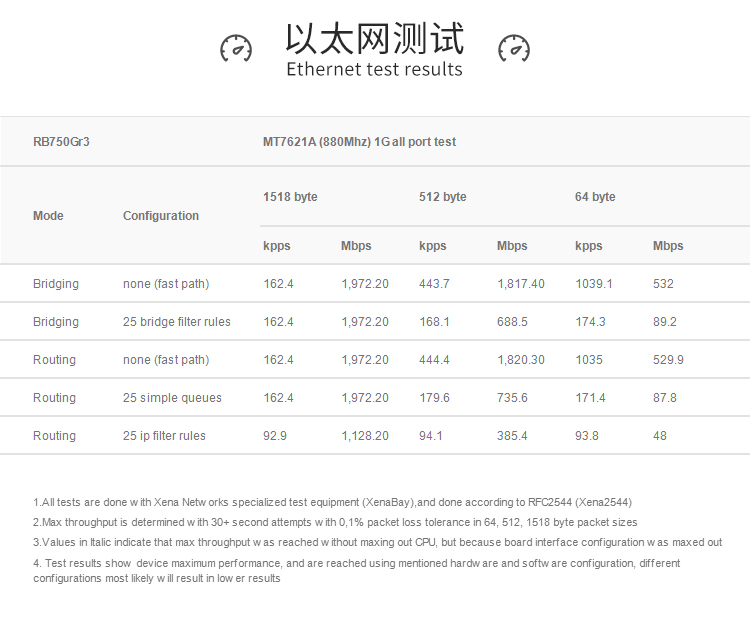The image size is (750, 633).
Task: Select the 174.3 kpps value
Action: pyautogui.click(x=590, y=322)
